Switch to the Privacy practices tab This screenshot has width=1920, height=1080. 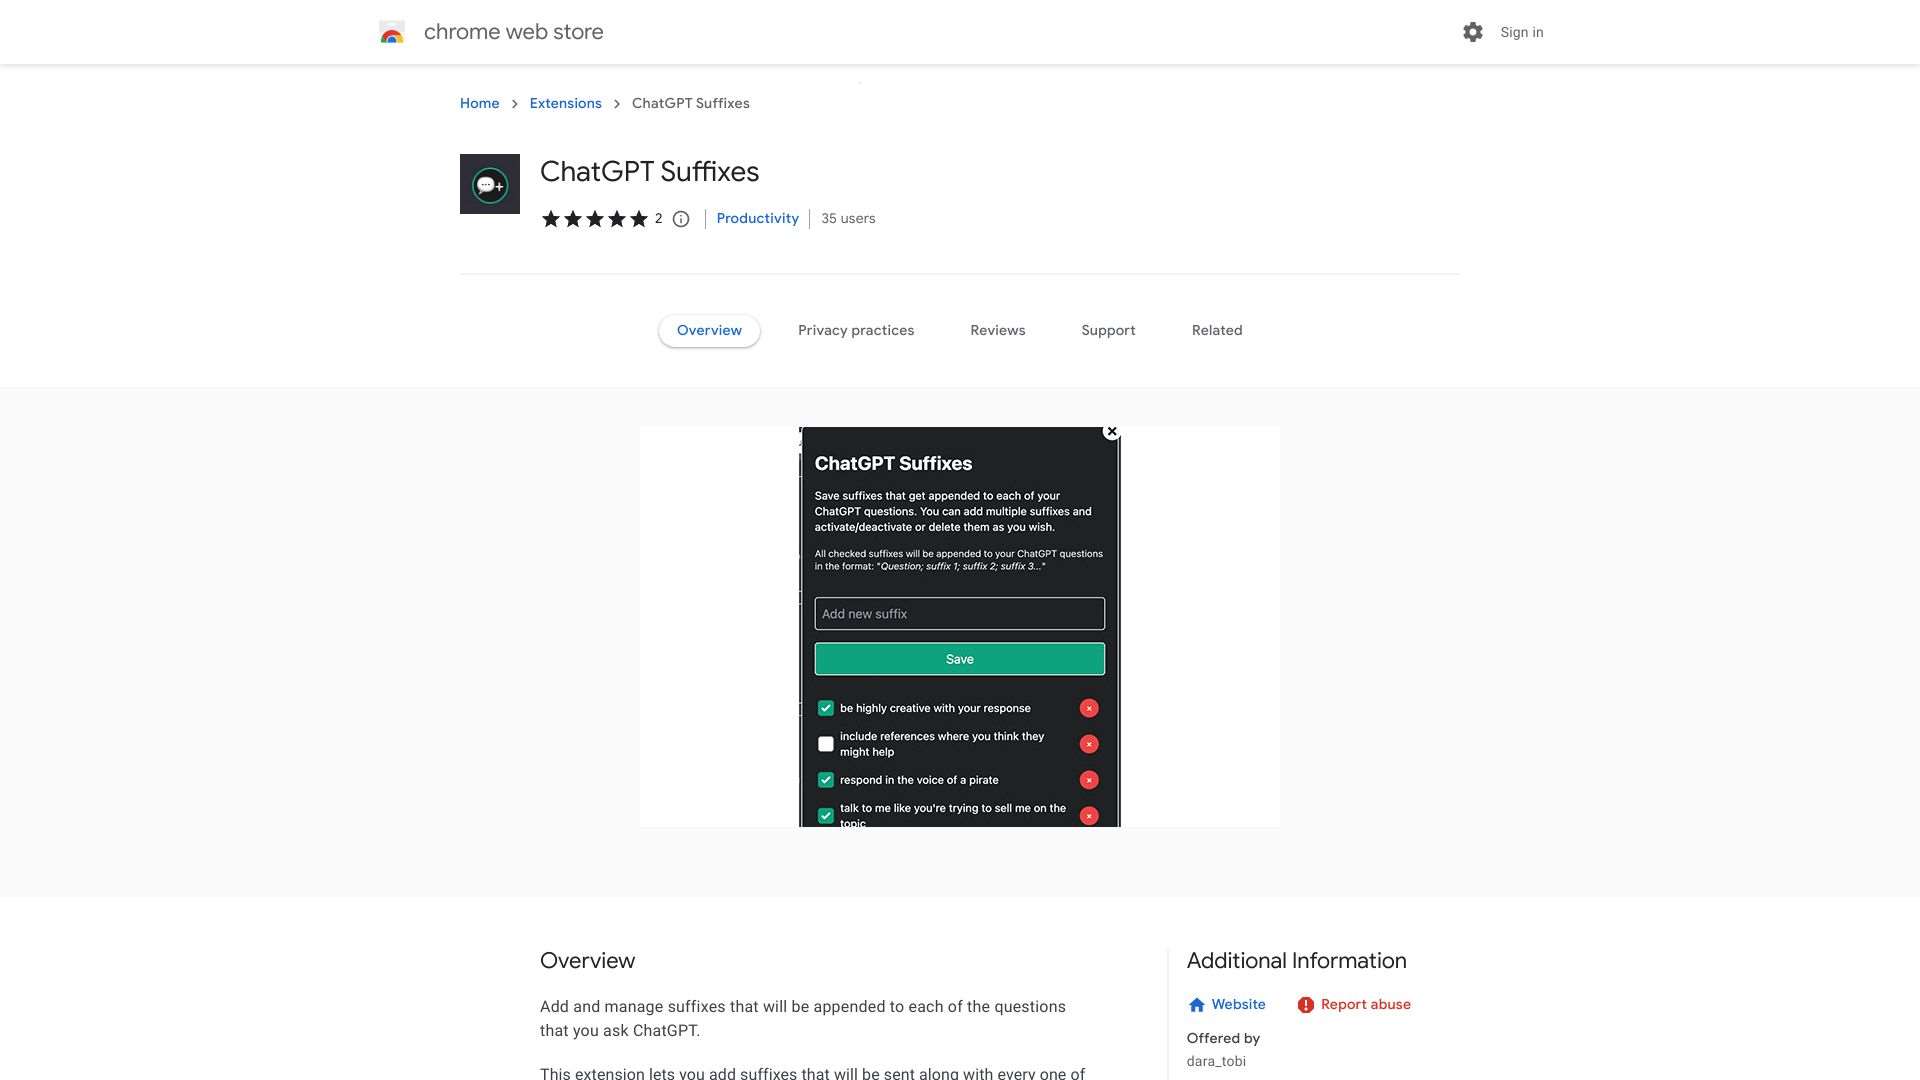[x=856, y=330]
